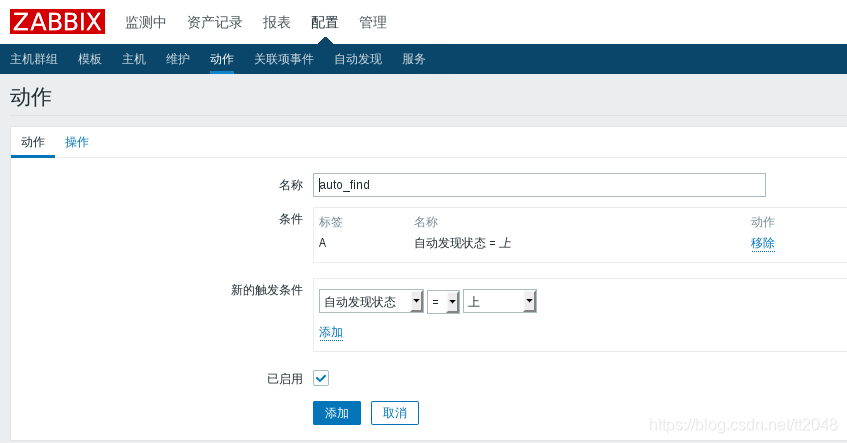The height and width of the screenshot is (443, 847).
Task: Go to 主机群组 submenu
Action: pos(33,59)
